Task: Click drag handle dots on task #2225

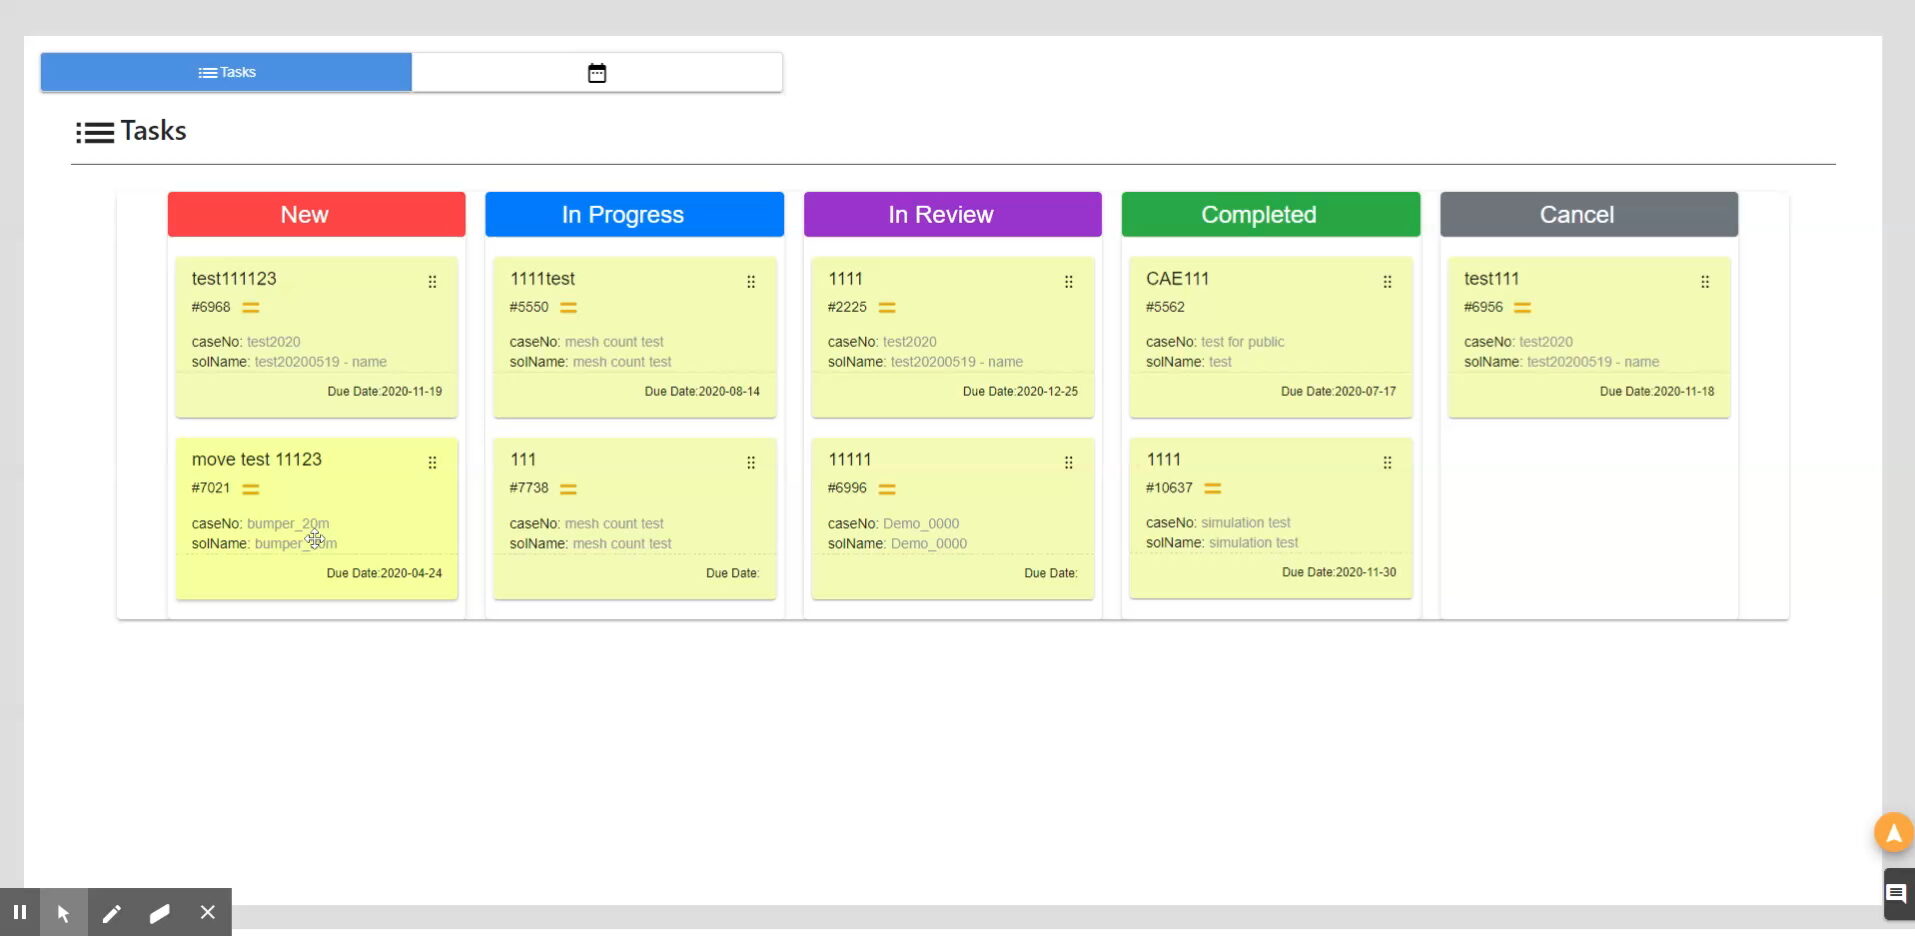Action: point(1069,282)
